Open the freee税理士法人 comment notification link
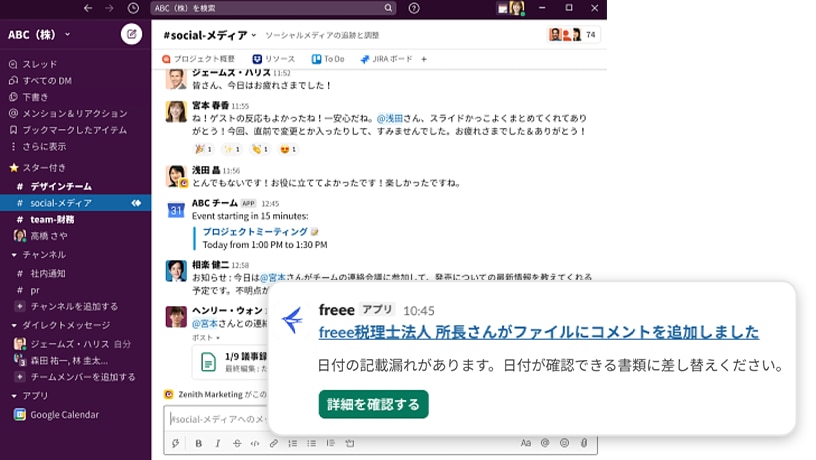The height and width of the screenshot is (460, 816). click(538, 333)
